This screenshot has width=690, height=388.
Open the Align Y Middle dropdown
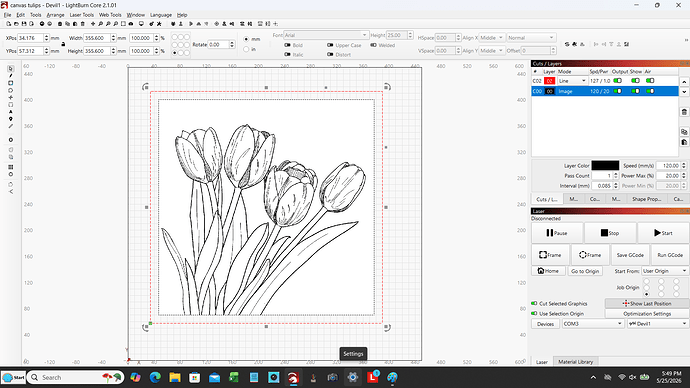point(492,51)
